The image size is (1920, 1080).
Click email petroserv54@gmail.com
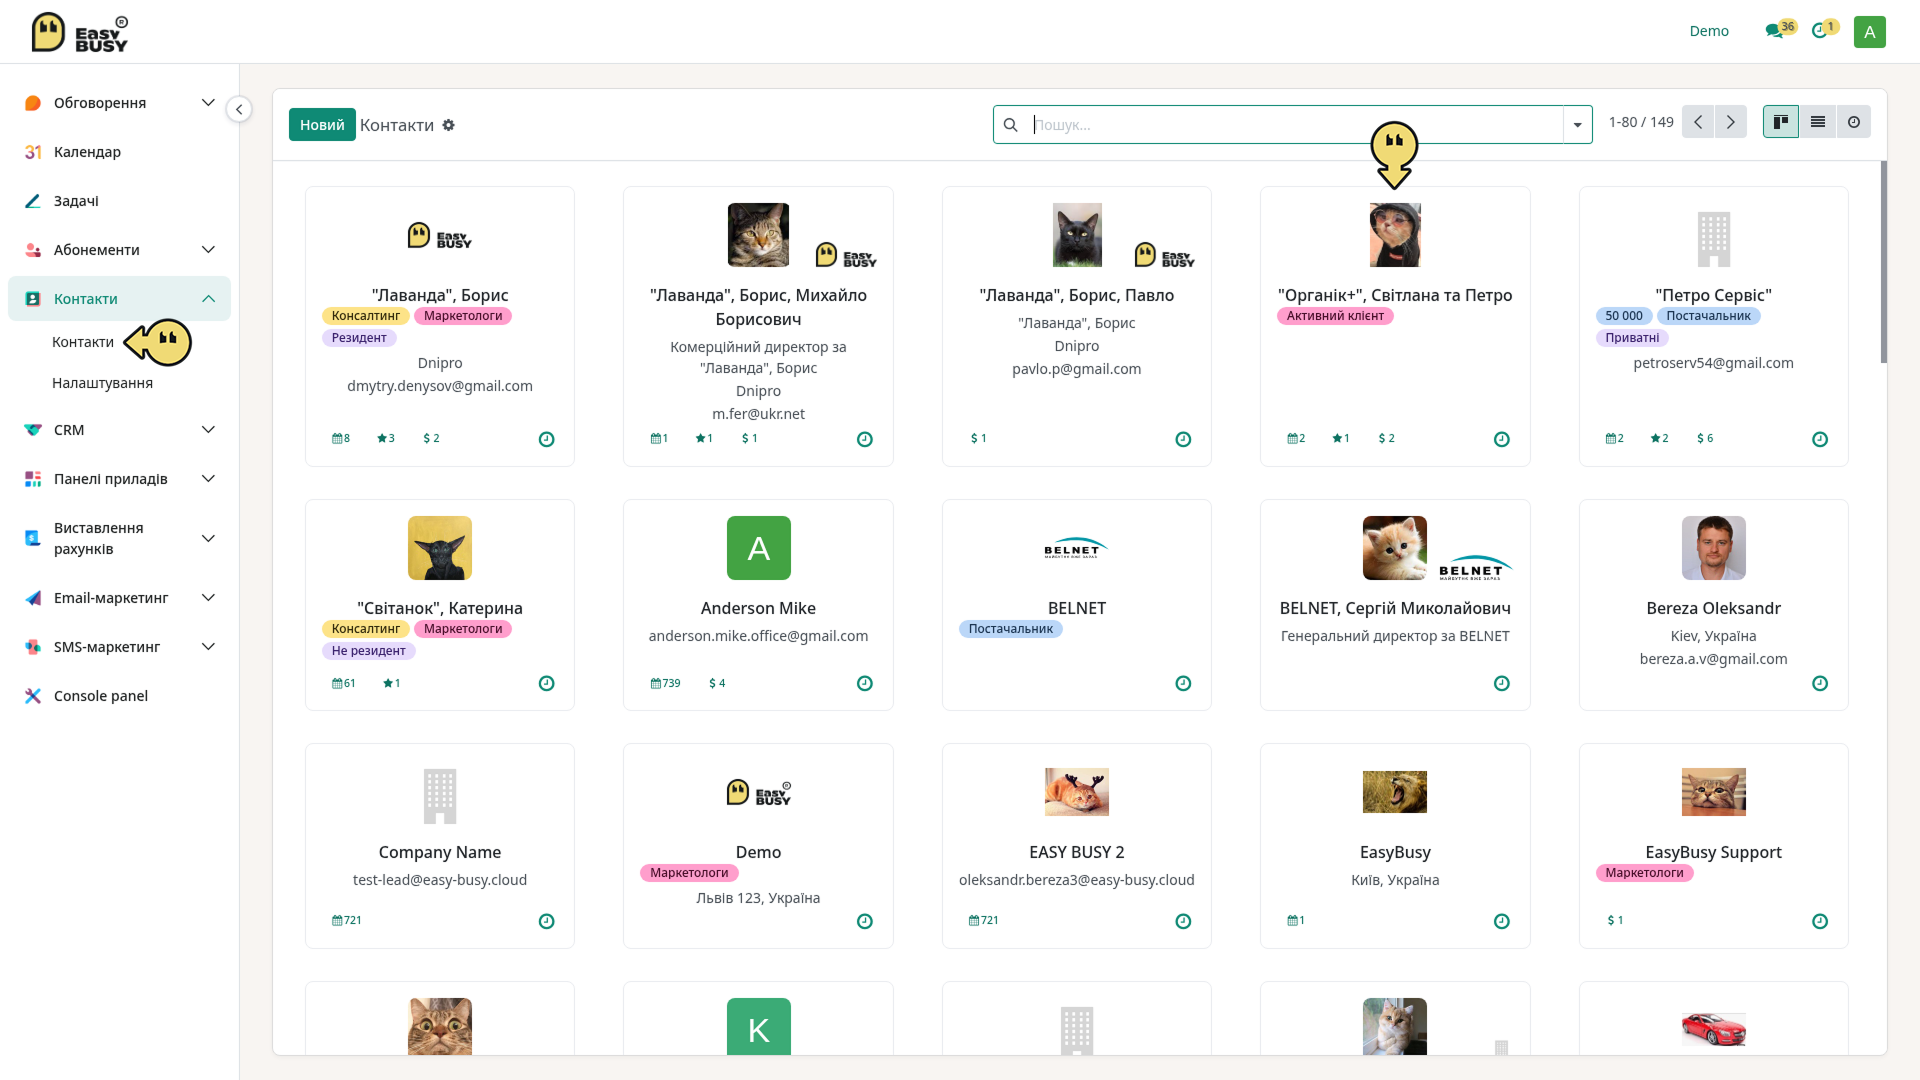click(1713, 363)
